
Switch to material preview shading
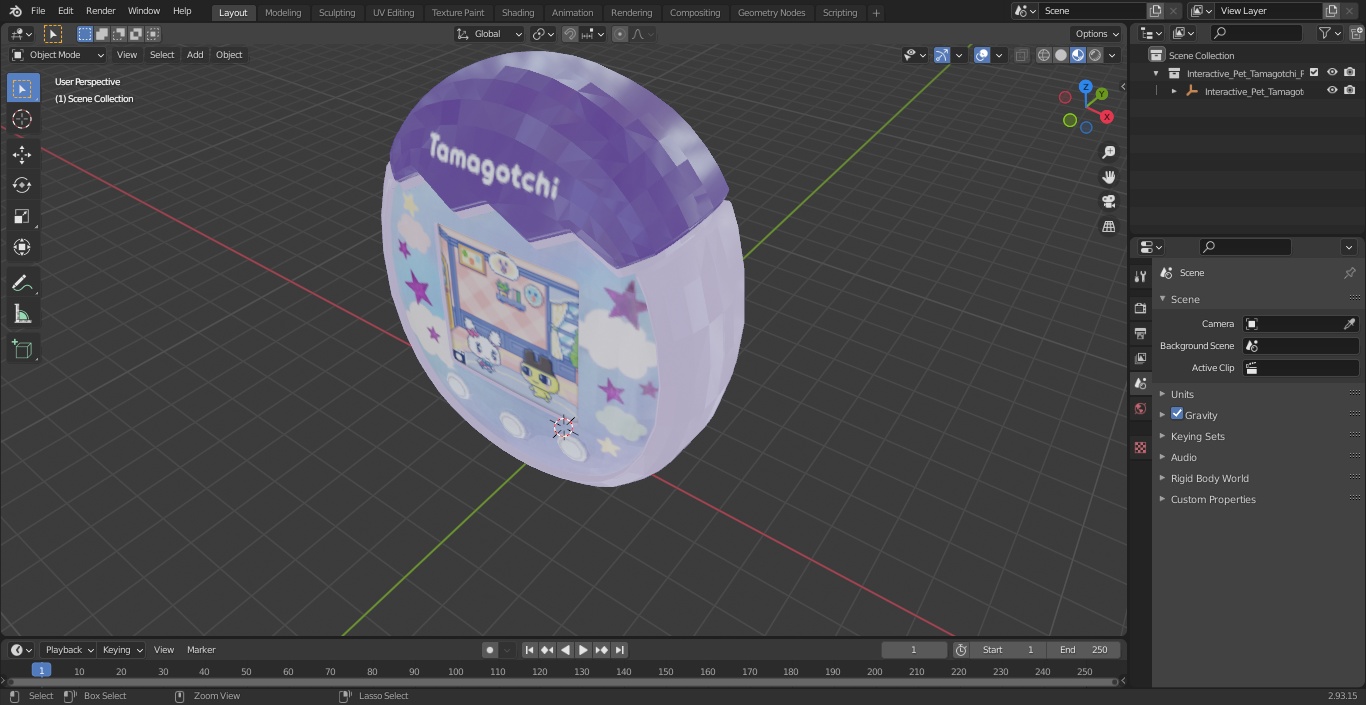[x=1078, y=55]
